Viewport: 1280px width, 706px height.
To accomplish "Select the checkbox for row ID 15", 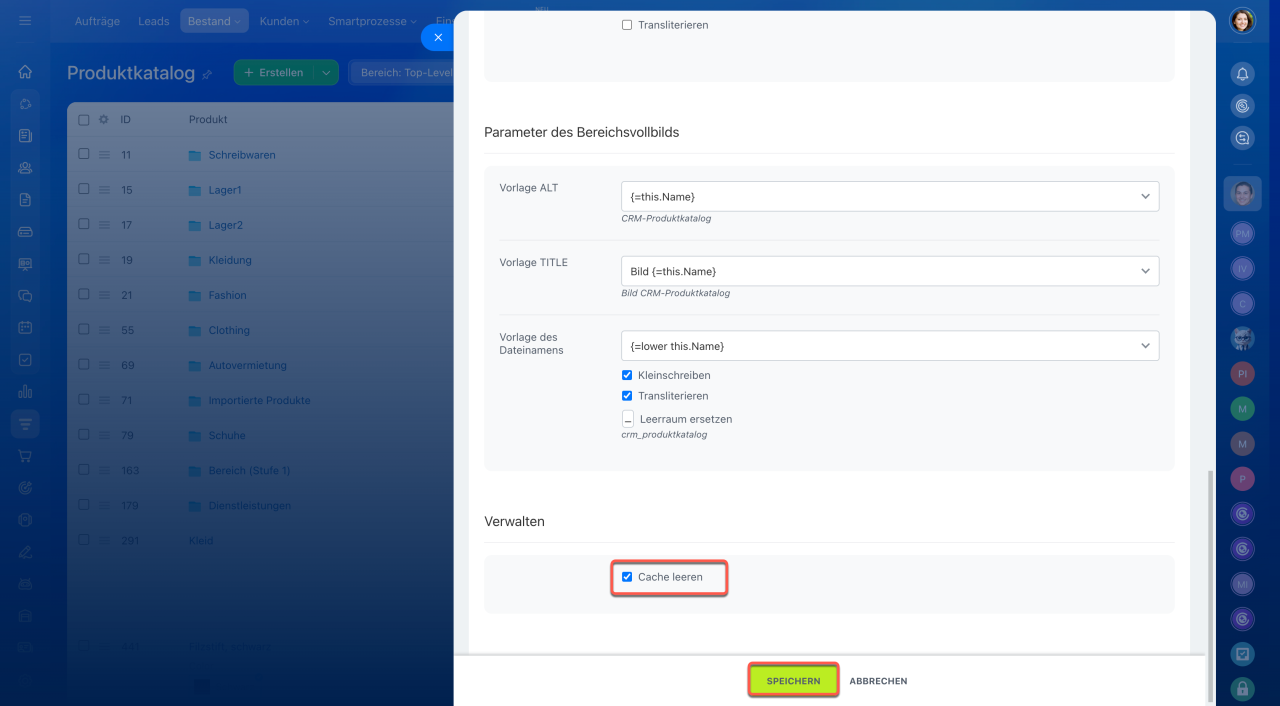I will pyautogui.click(x=84, y=190).
